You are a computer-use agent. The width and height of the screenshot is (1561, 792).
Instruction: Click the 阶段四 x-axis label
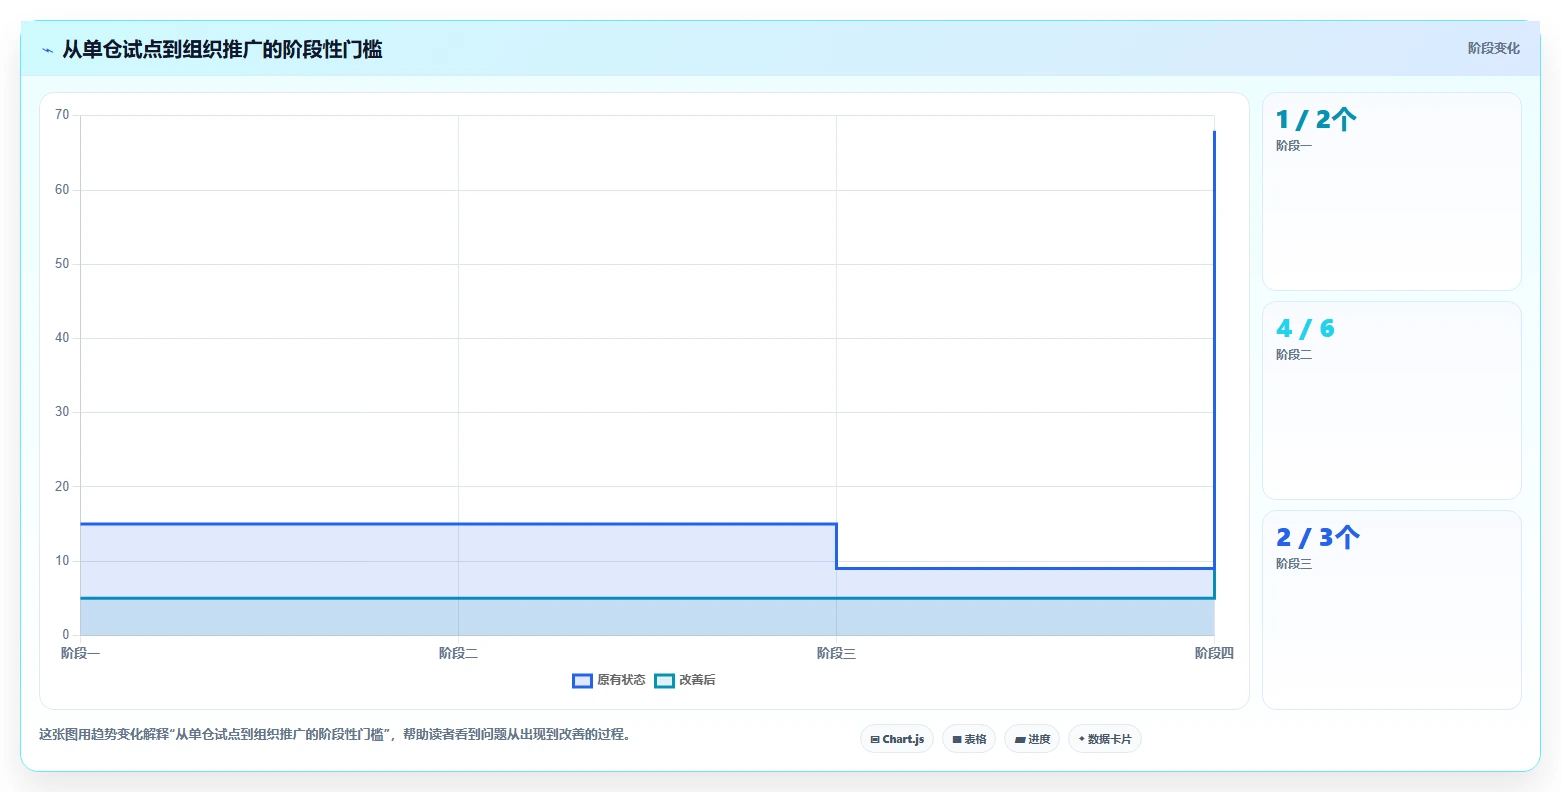[x=1214, y=653]
